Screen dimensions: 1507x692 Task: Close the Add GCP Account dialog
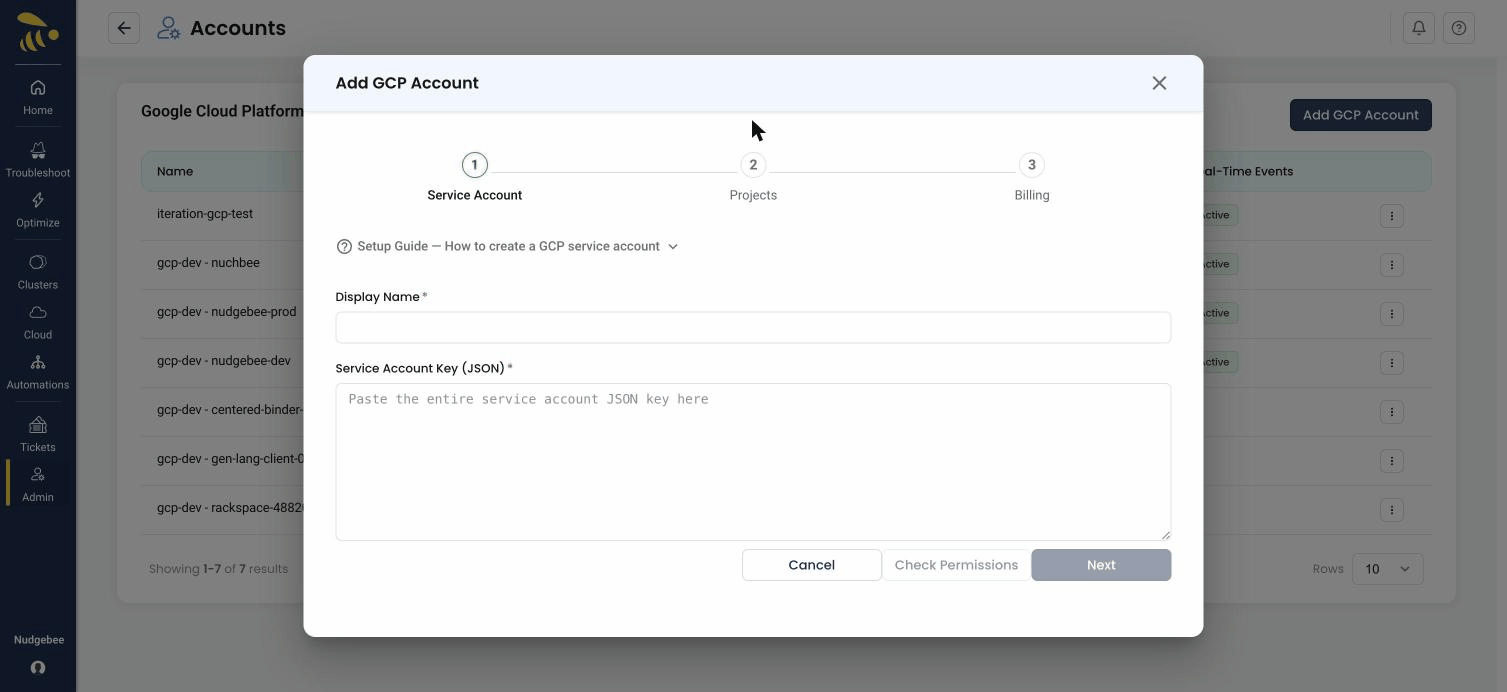click(x=1159, y=83)
